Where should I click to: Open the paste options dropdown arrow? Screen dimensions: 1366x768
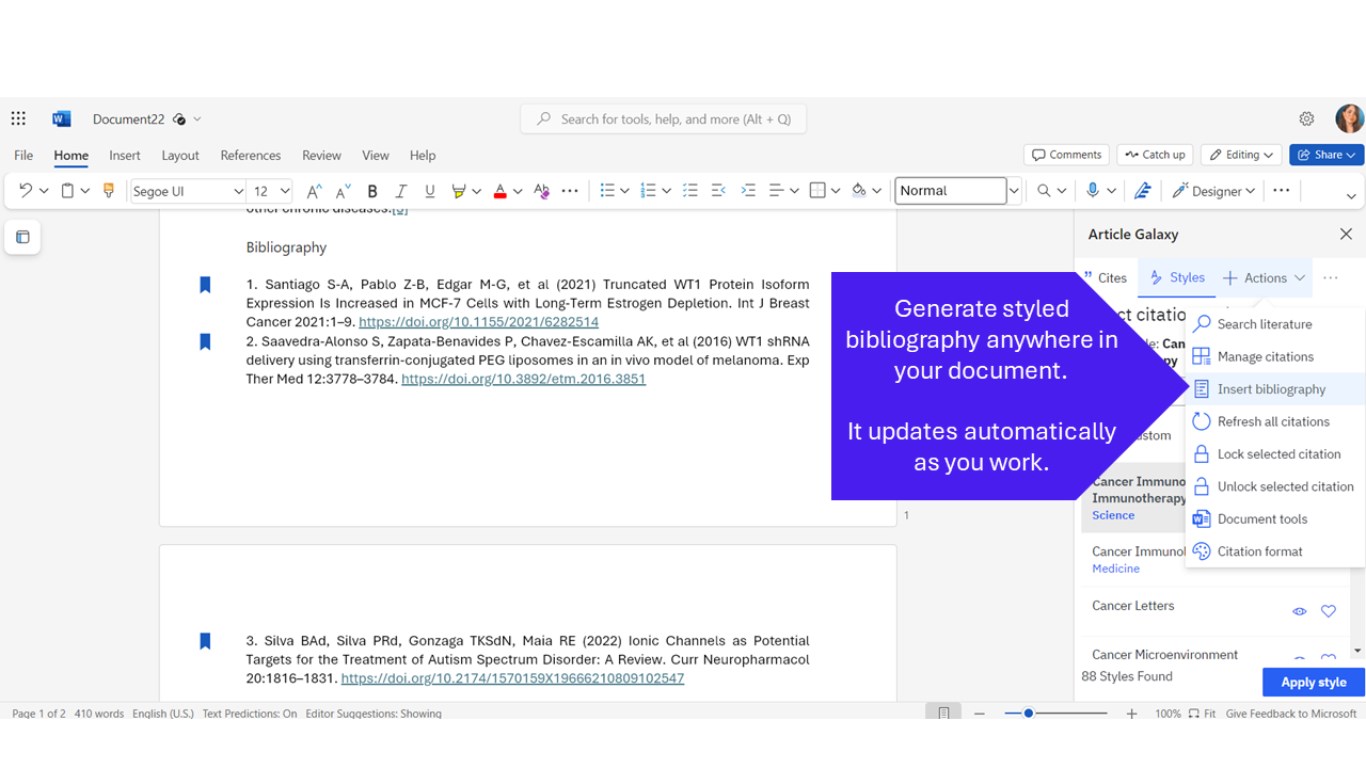85,191
